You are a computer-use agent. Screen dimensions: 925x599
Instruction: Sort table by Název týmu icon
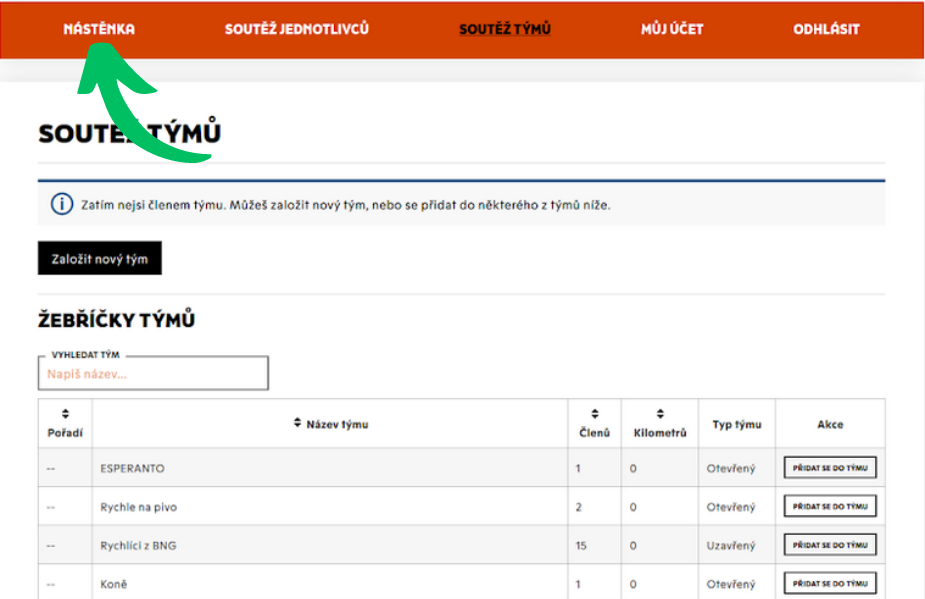297,424
